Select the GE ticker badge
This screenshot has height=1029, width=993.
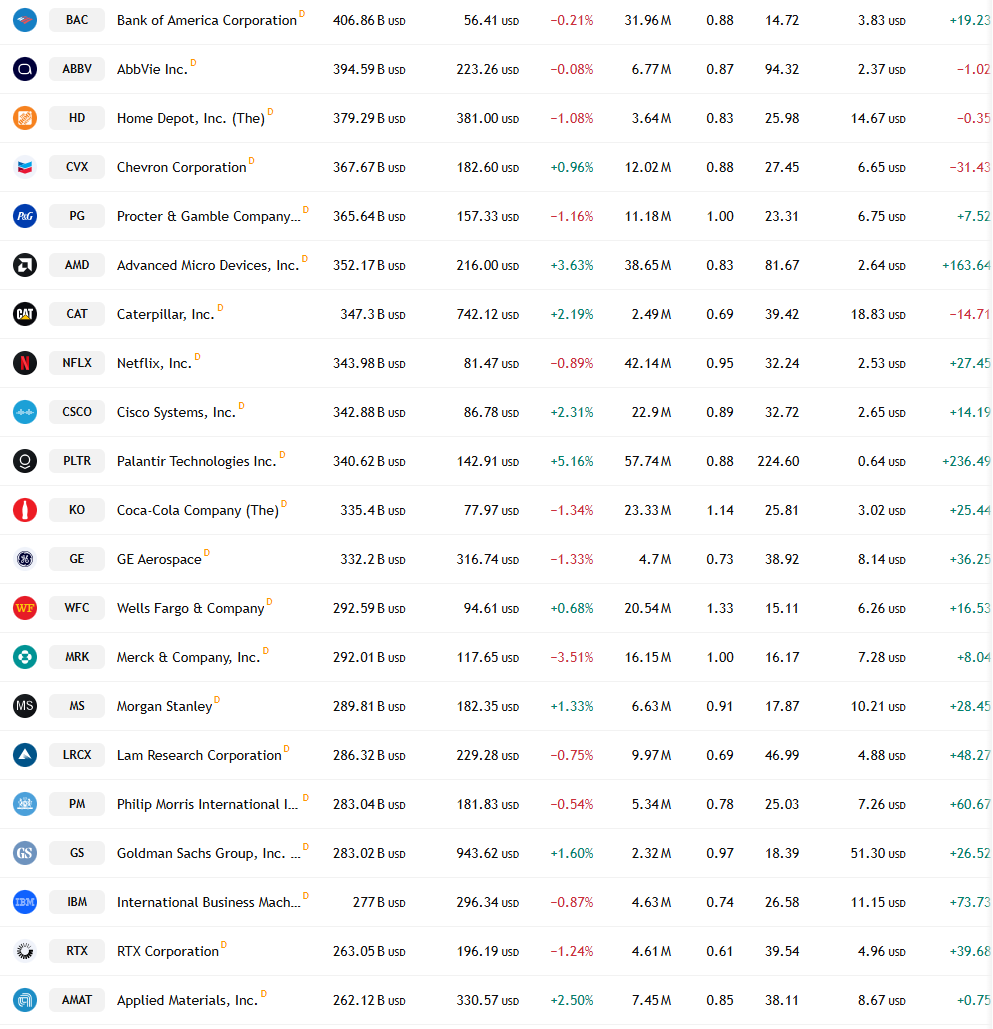77,559
